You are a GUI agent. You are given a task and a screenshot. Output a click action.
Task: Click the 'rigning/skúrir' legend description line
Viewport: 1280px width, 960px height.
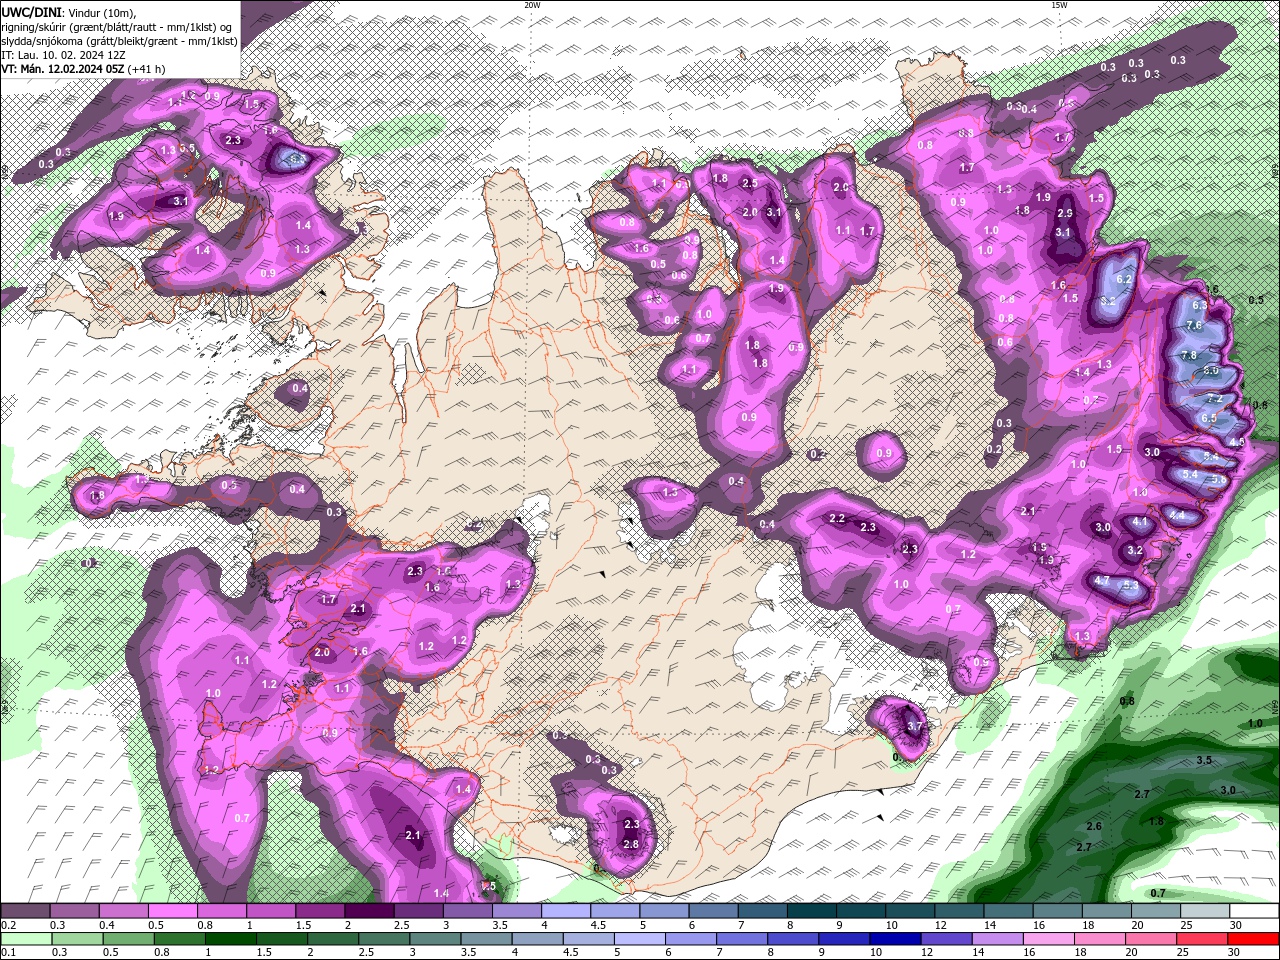(x=117, y=27)
